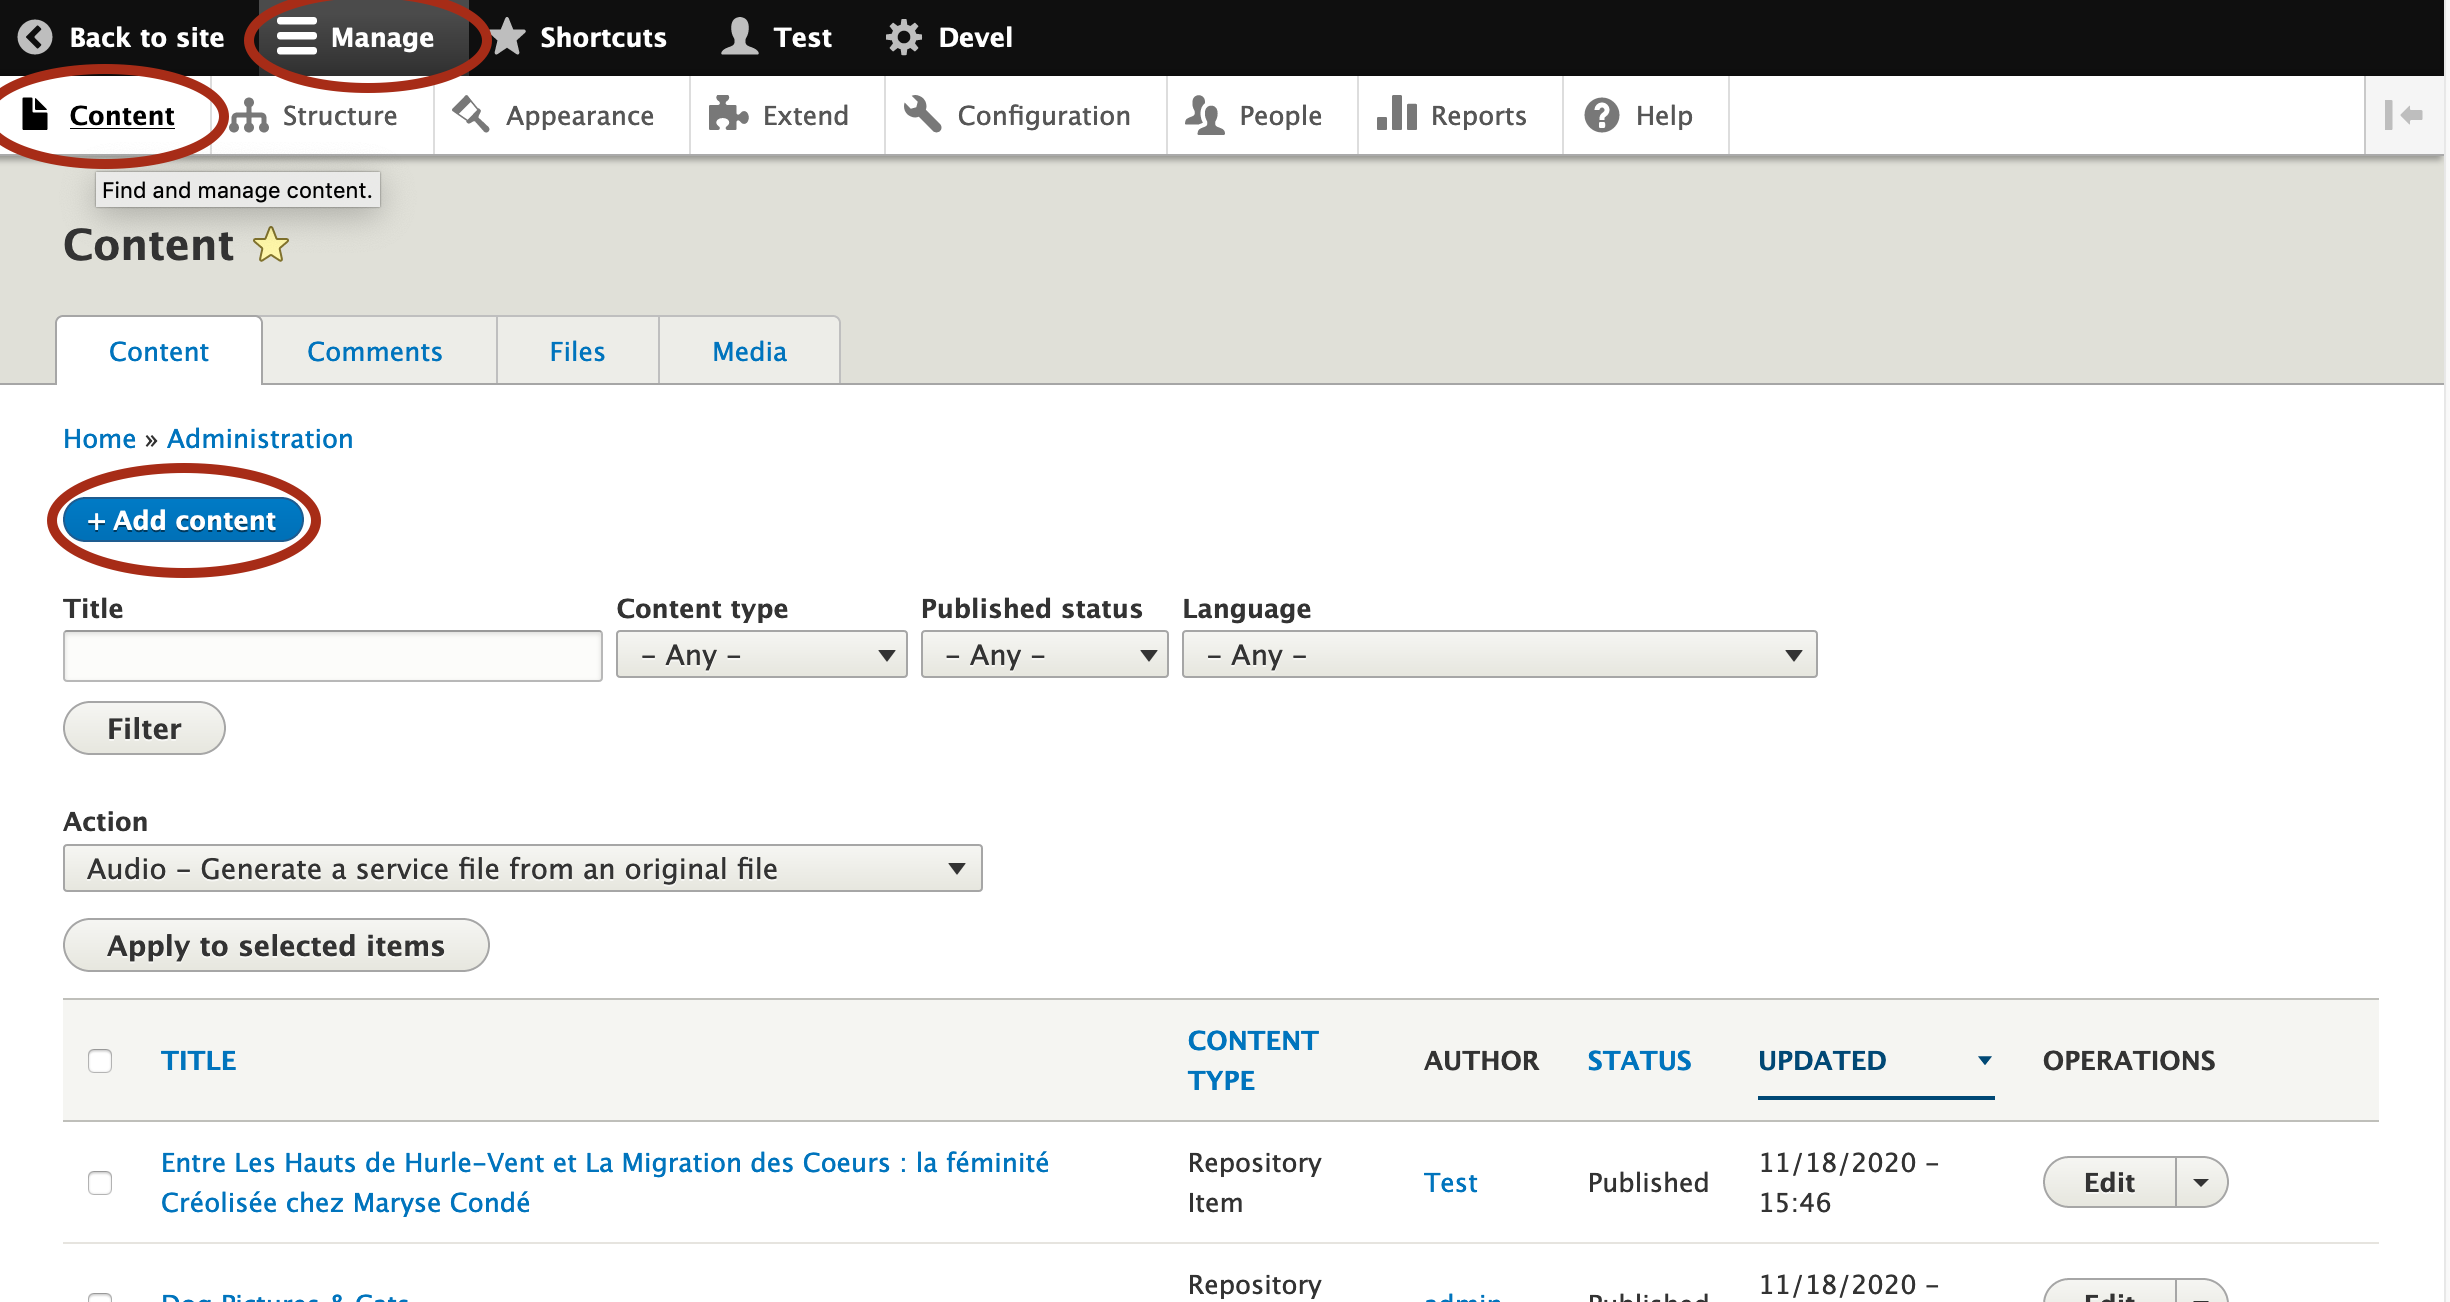Expand the Content type dropdown

click(757, 654)
